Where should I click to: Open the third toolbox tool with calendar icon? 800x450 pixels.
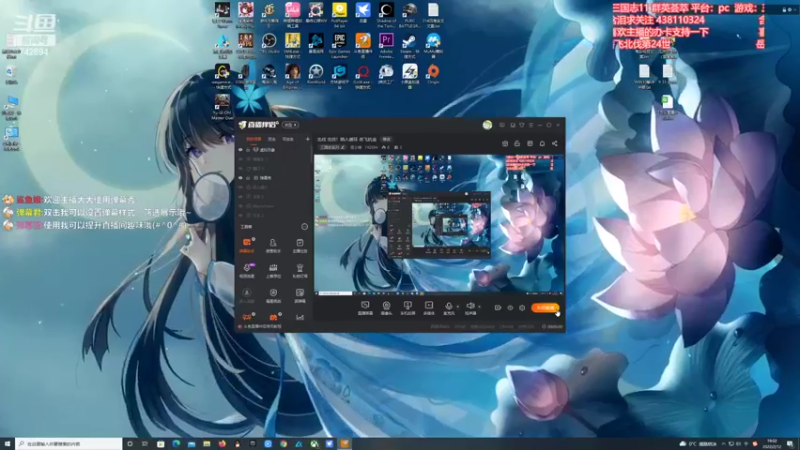point(300,245)
